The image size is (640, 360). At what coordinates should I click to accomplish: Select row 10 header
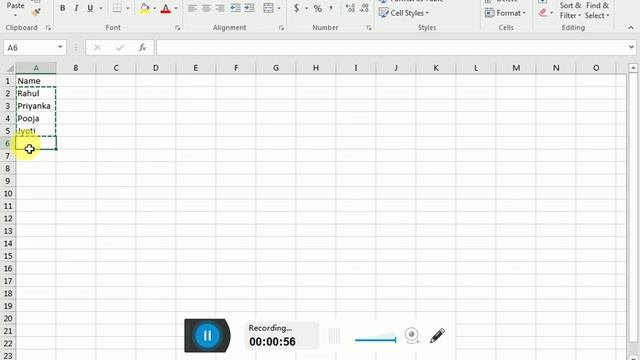click(8, 193)
